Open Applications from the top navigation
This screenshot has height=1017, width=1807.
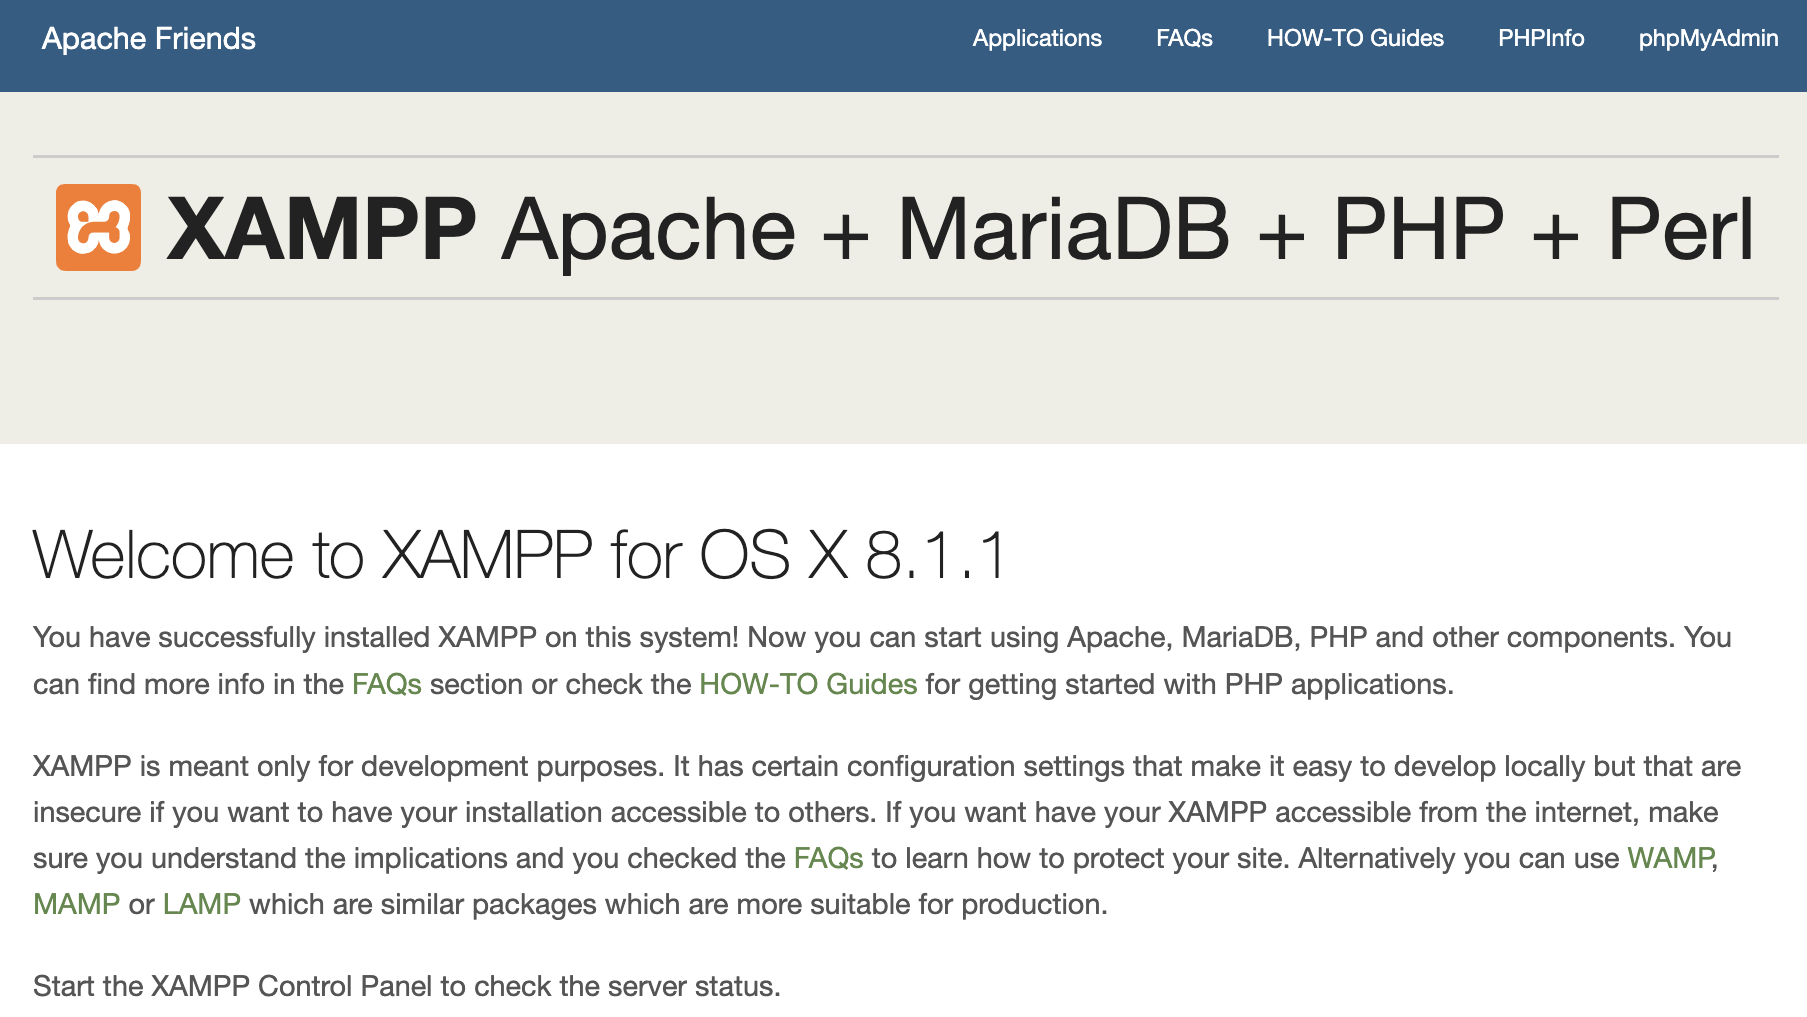coord(1036,38)
